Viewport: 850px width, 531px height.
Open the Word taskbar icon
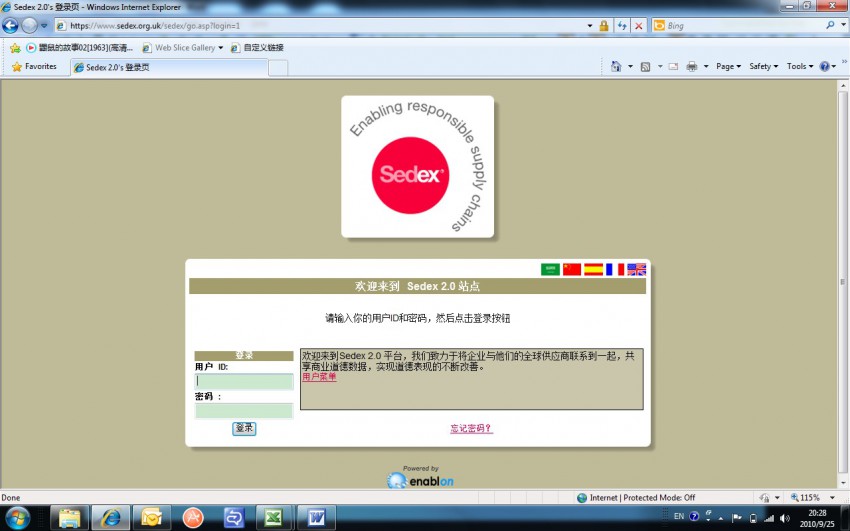click(x=315, y=518)
